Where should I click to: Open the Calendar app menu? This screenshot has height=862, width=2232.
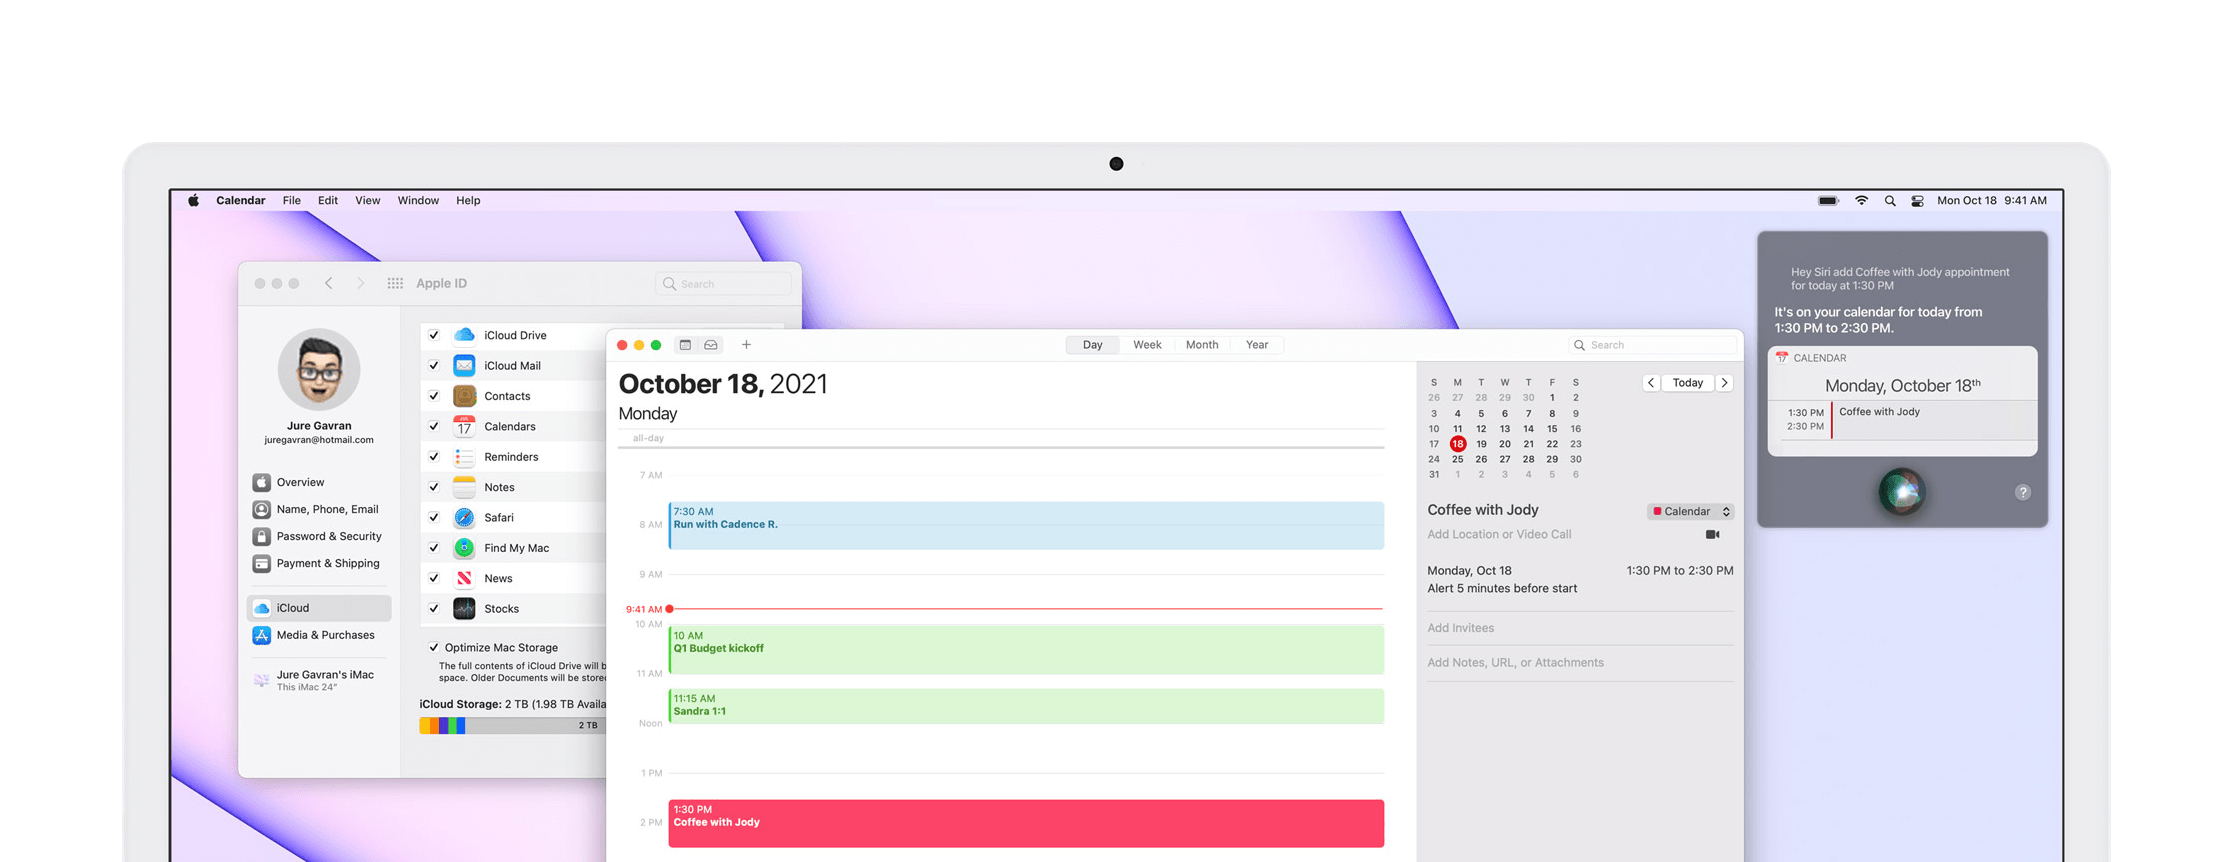tap(241, 201)
